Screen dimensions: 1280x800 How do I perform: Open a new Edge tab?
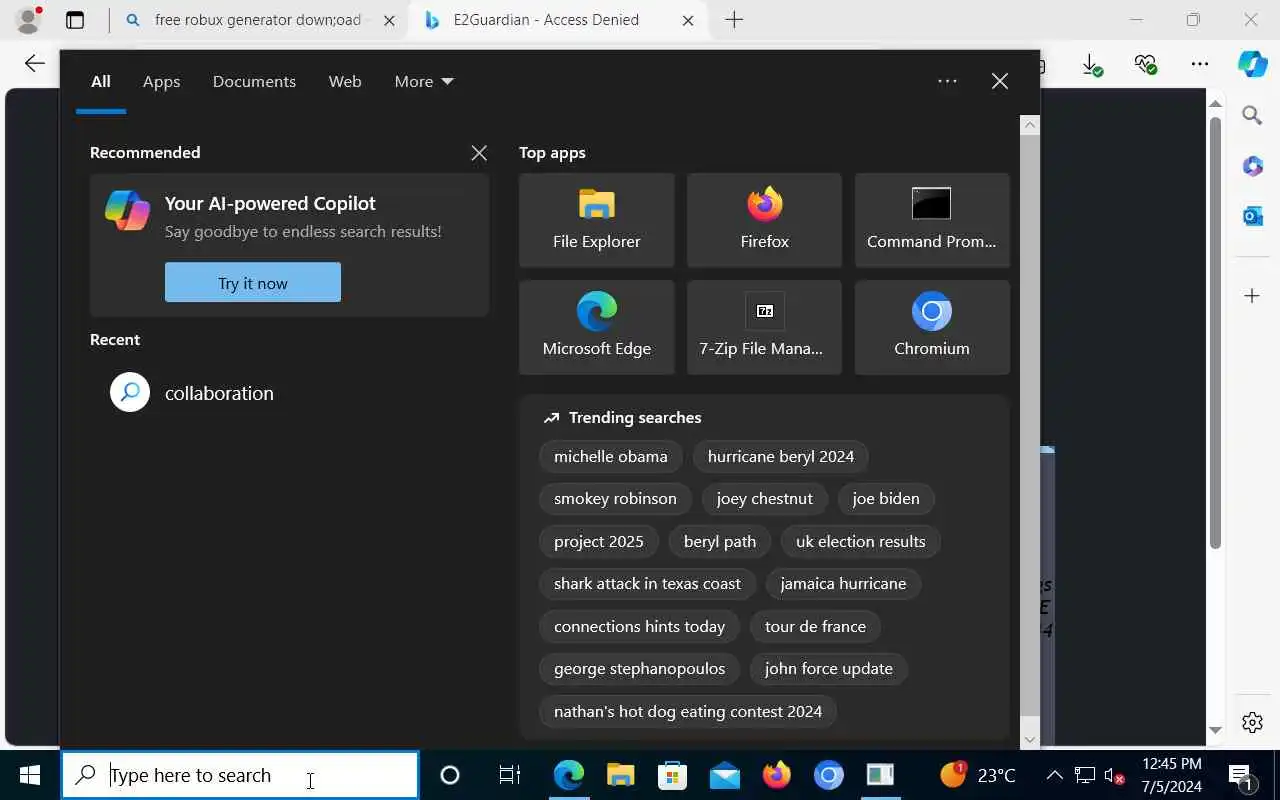734,20
